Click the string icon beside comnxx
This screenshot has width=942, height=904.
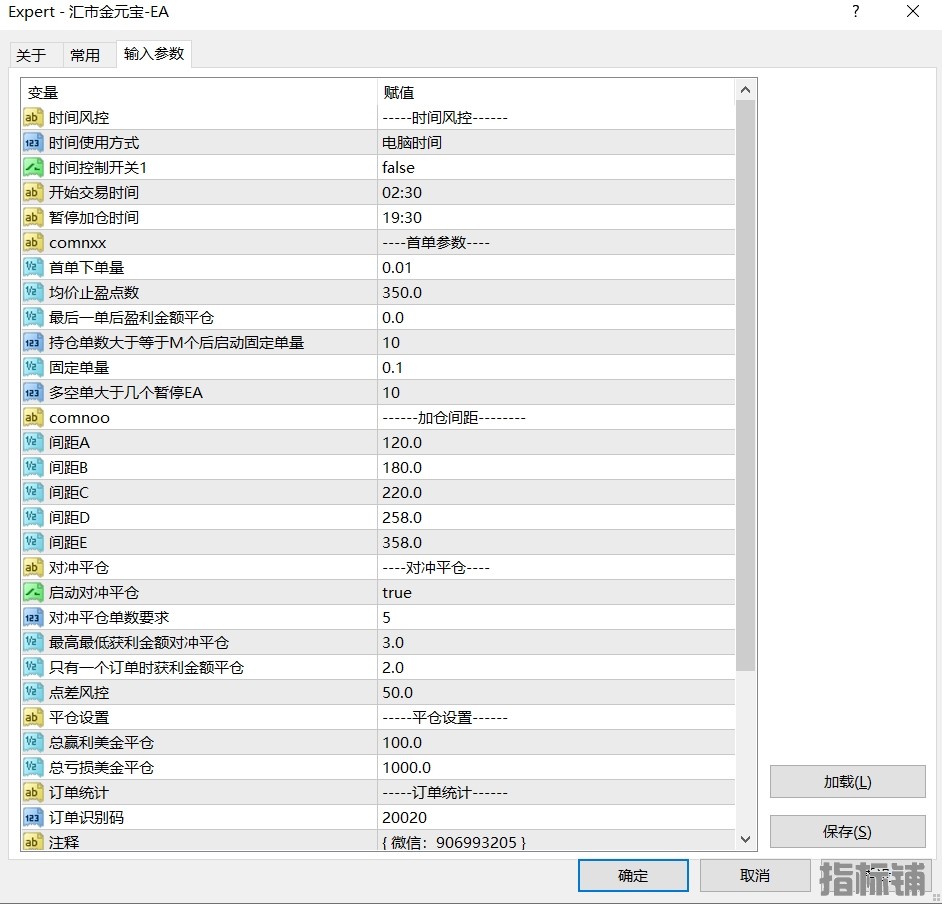(x=33, y=243)
